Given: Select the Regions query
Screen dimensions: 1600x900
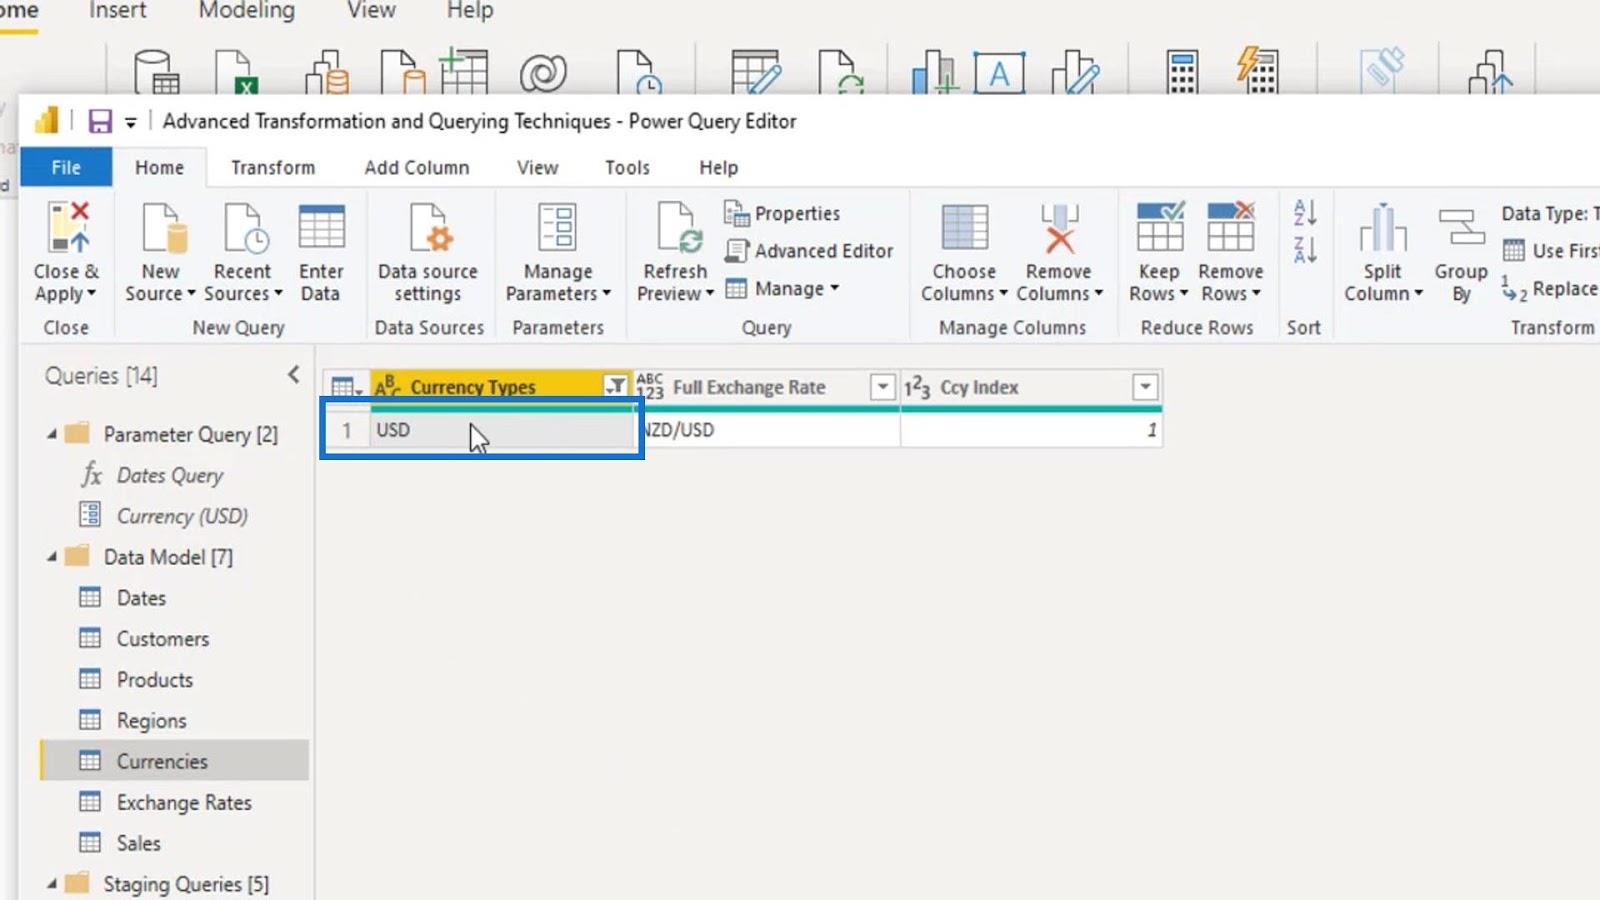Looking at the screenshot, I should coord(151,721).
